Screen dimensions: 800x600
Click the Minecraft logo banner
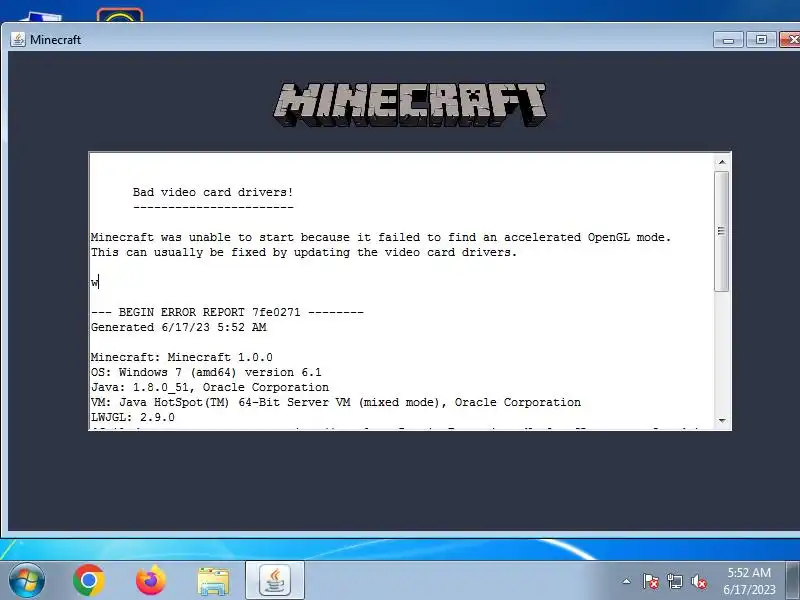click(x=410, y=106)
